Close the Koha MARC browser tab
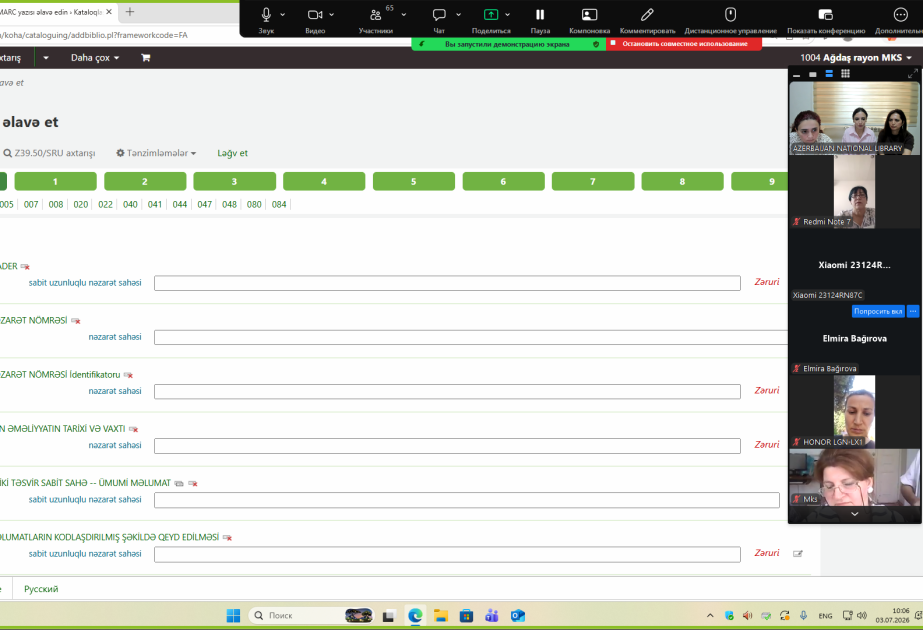The width and height of the screenshot is (923, 630). (109, 12)
